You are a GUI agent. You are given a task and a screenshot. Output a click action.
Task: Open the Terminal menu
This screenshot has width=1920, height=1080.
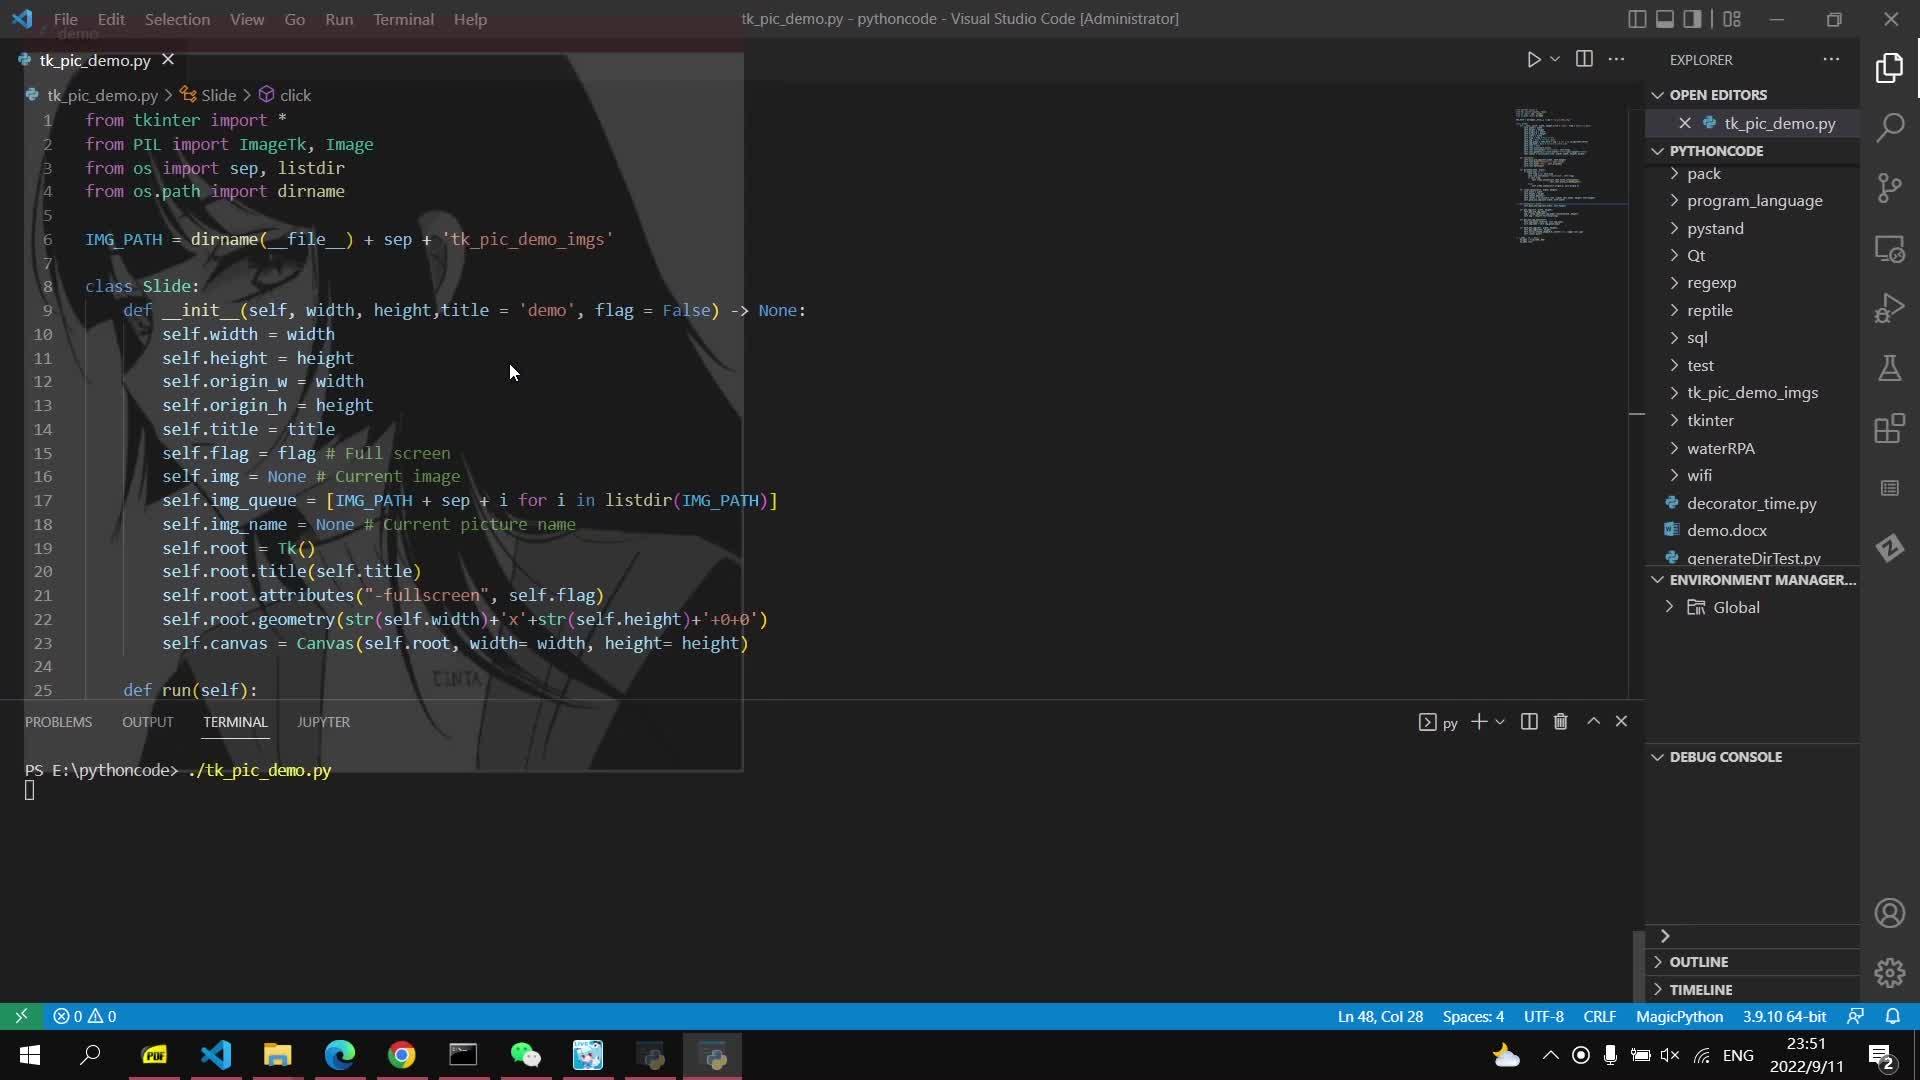pos(403,19)
